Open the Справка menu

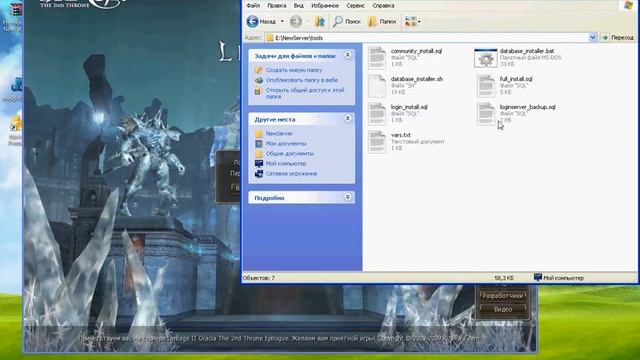pyautogui.click(x=383, y=6)
